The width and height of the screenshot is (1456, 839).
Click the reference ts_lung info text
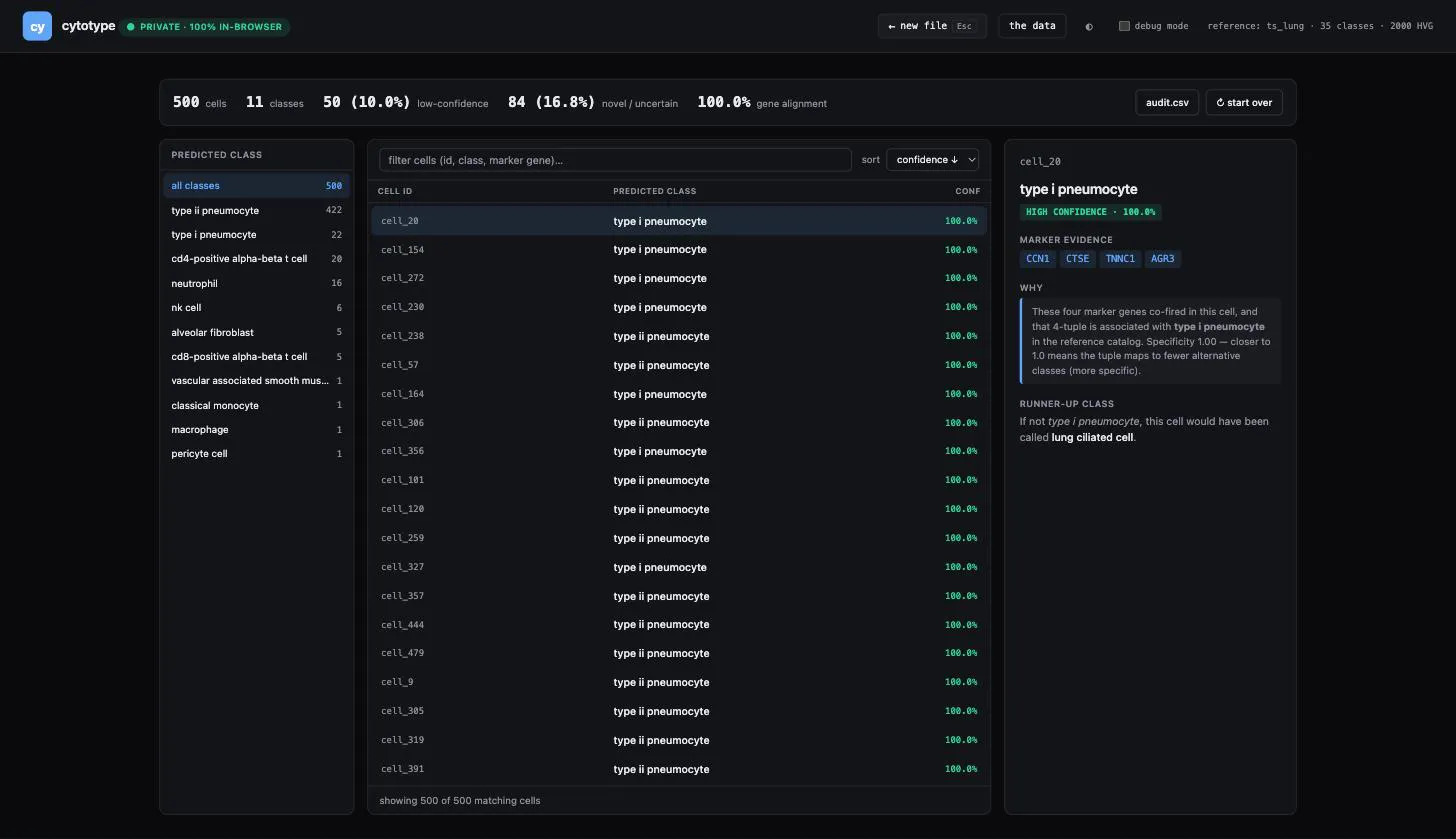click(x=1320, y=26)
